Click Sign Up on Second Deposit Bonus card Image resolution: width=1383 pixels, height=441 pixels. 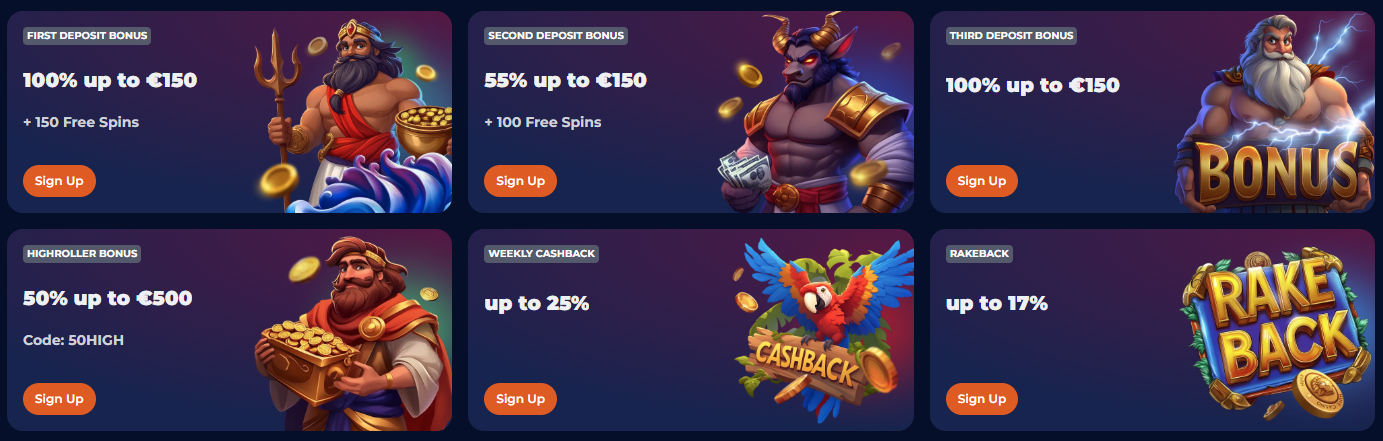[521, 181]
